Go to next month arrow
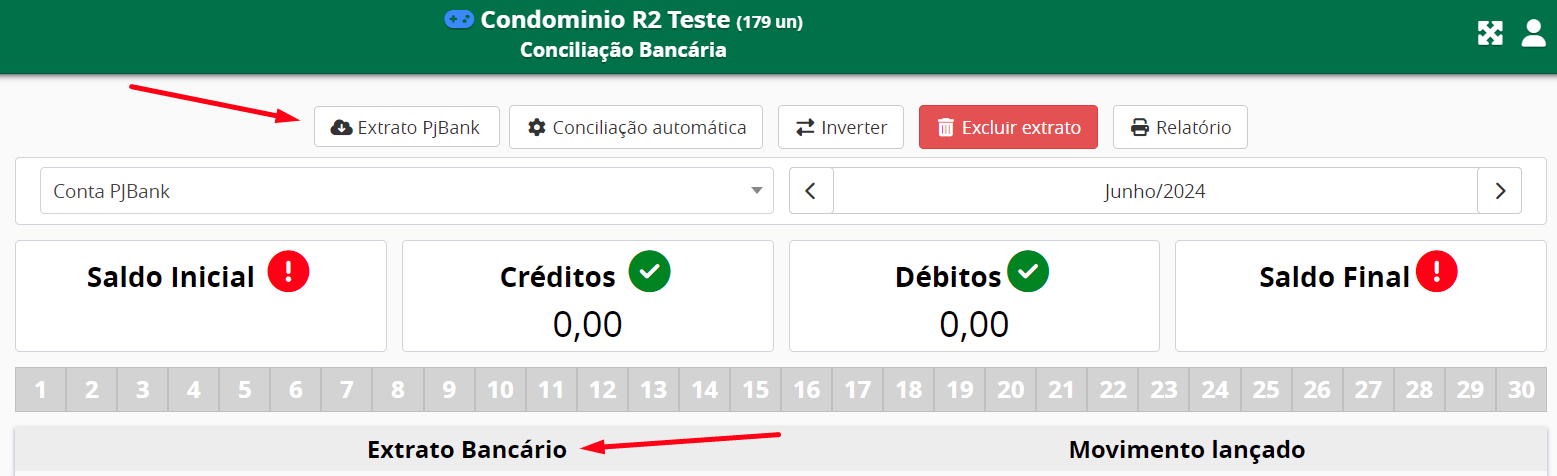This screenshot has height=476, width=1557. tap(1499, 191)
